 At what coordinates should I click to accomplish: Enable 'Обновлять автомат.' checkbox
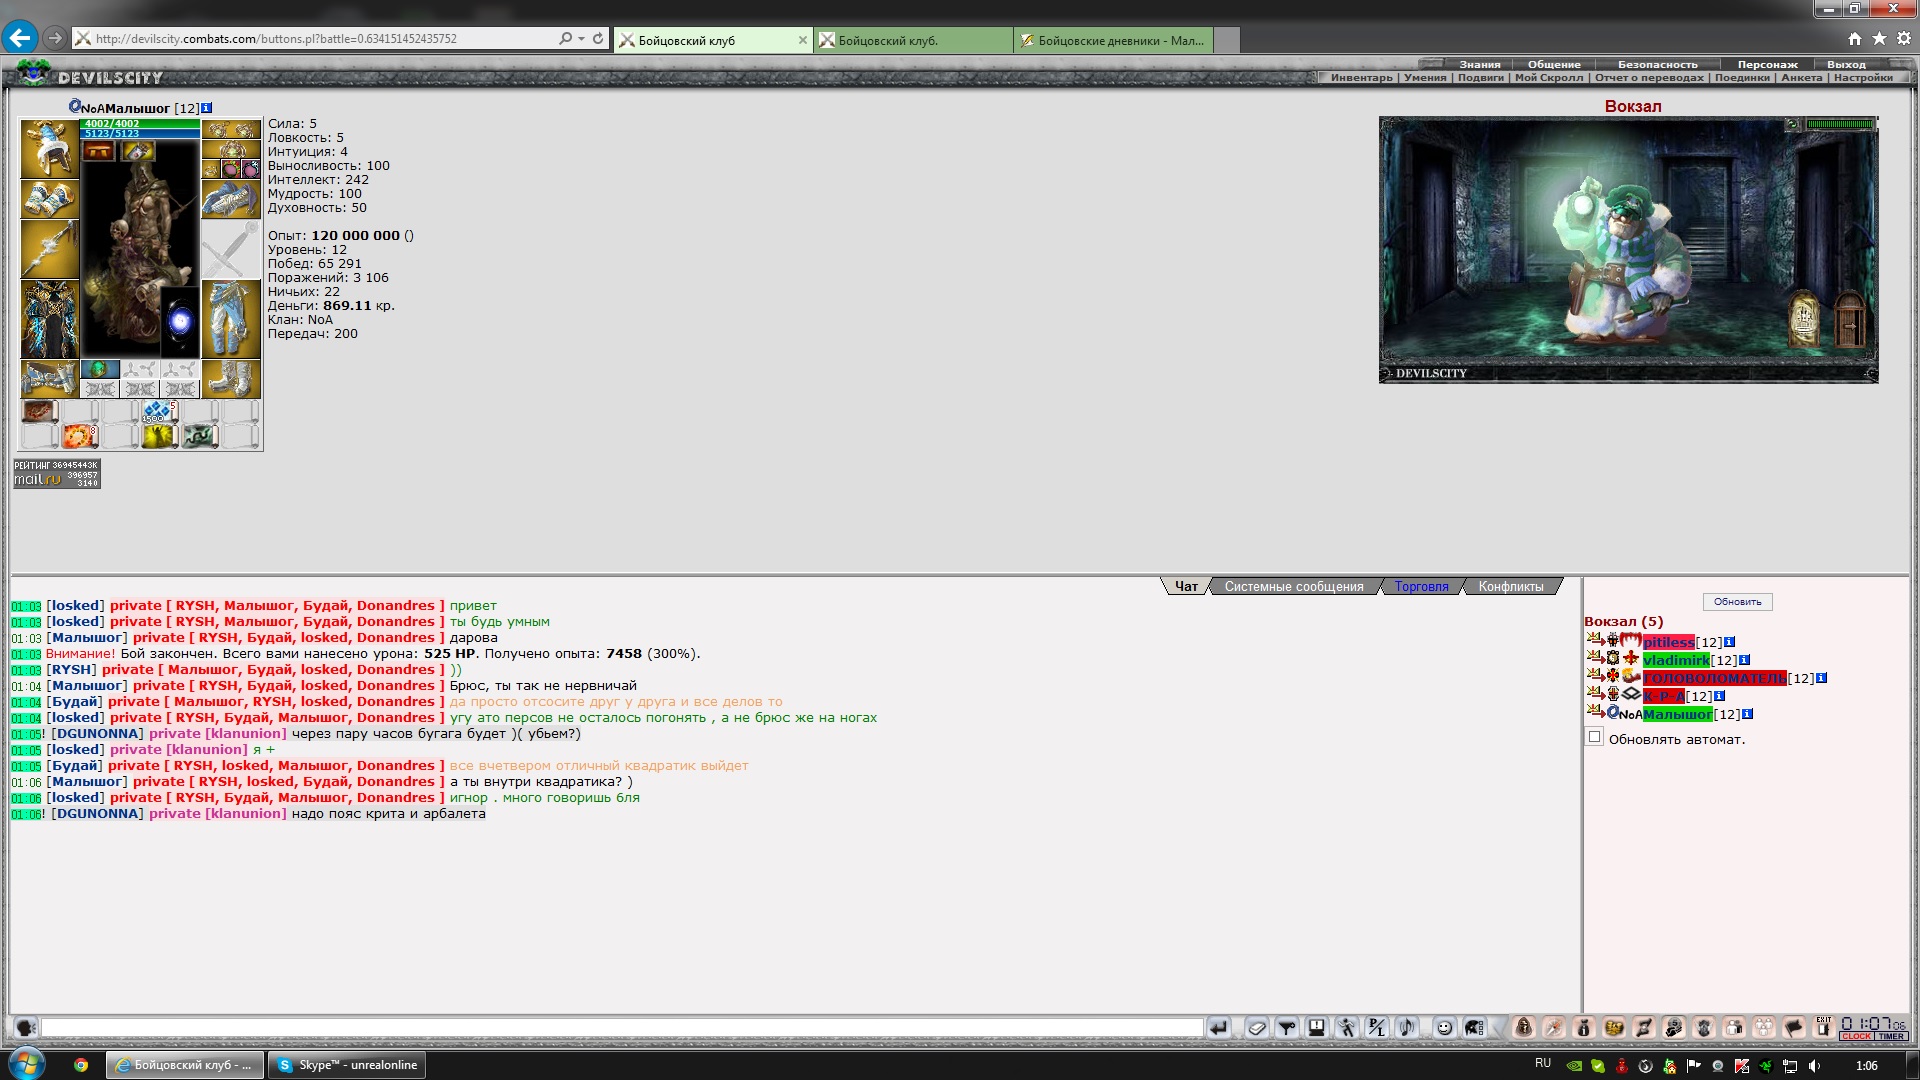pos(1595,737)
